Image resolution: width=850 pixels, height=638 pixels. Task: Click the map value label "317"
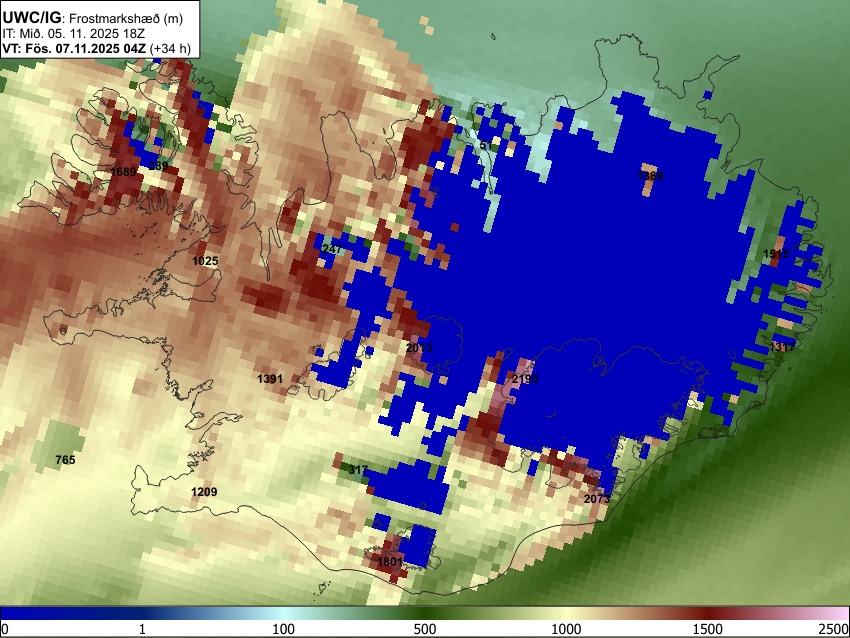pos(358,469)
